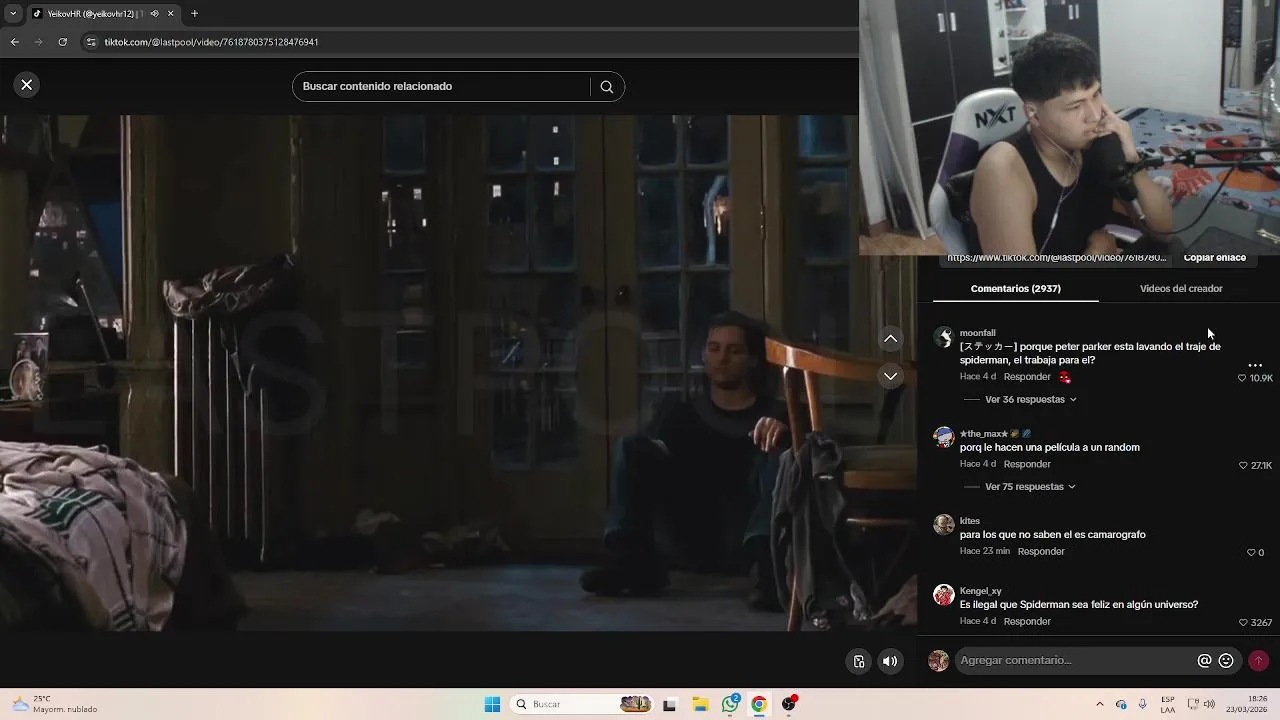Go to the previous video with up arrow
The image size is (1280, 720).
891,339
